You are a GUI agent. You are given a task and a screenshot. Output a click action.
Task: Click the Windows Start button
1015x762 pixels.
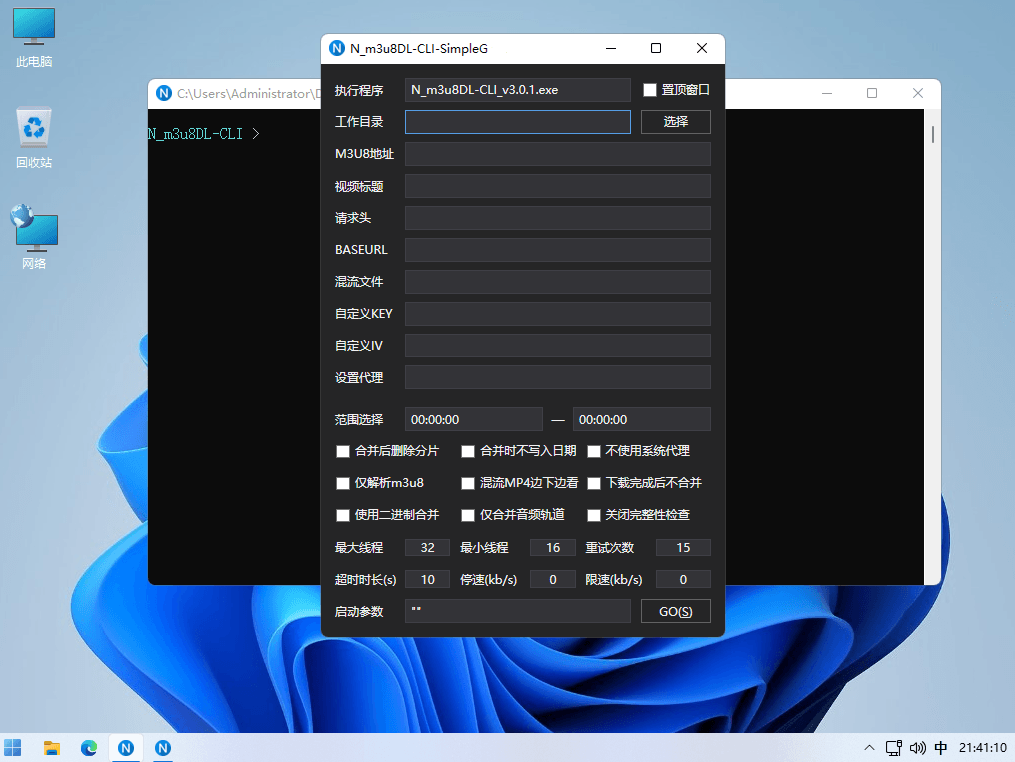point(13,748)
